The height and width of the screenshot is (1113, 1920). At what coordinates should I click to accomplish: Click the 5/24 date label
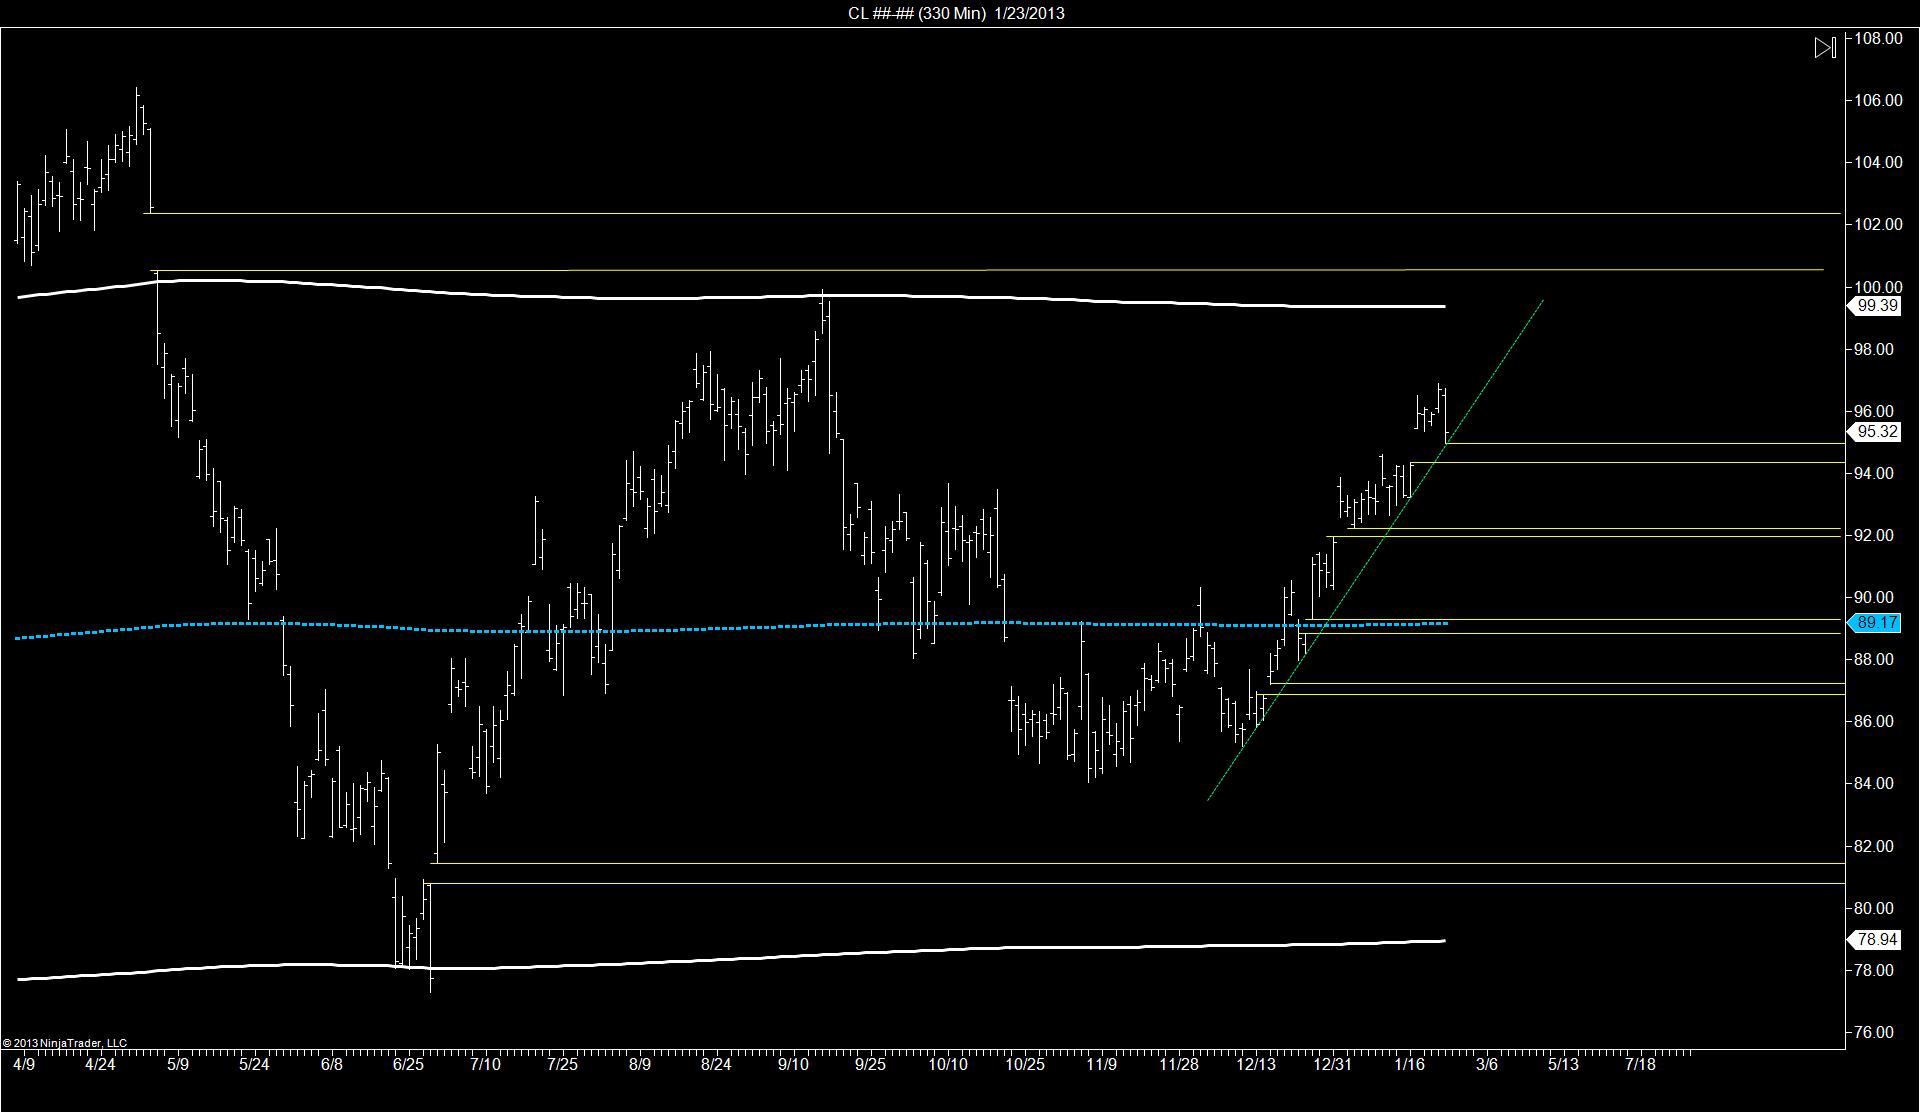click(x=254, y=1064)
